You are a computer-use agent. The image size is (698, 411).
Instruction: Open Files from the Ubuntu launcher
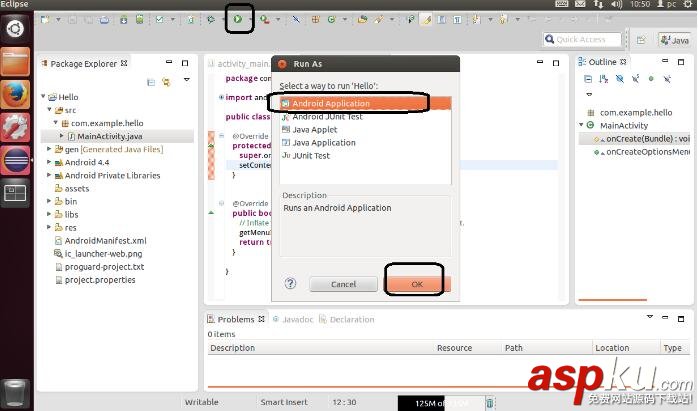click(15, 62)
